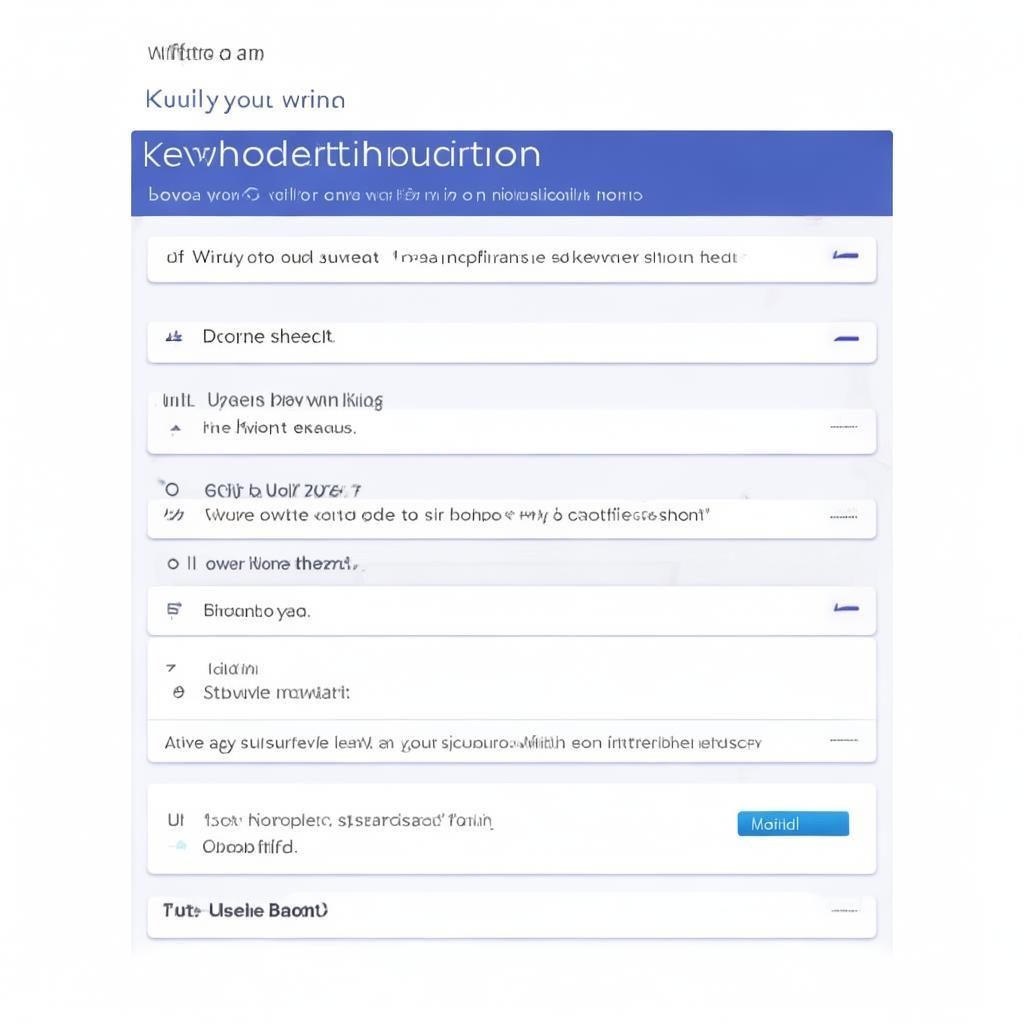Collapse the "Dcorne sheeclt" section using the dash
Screen dimensions: 1024x1024
846,338
